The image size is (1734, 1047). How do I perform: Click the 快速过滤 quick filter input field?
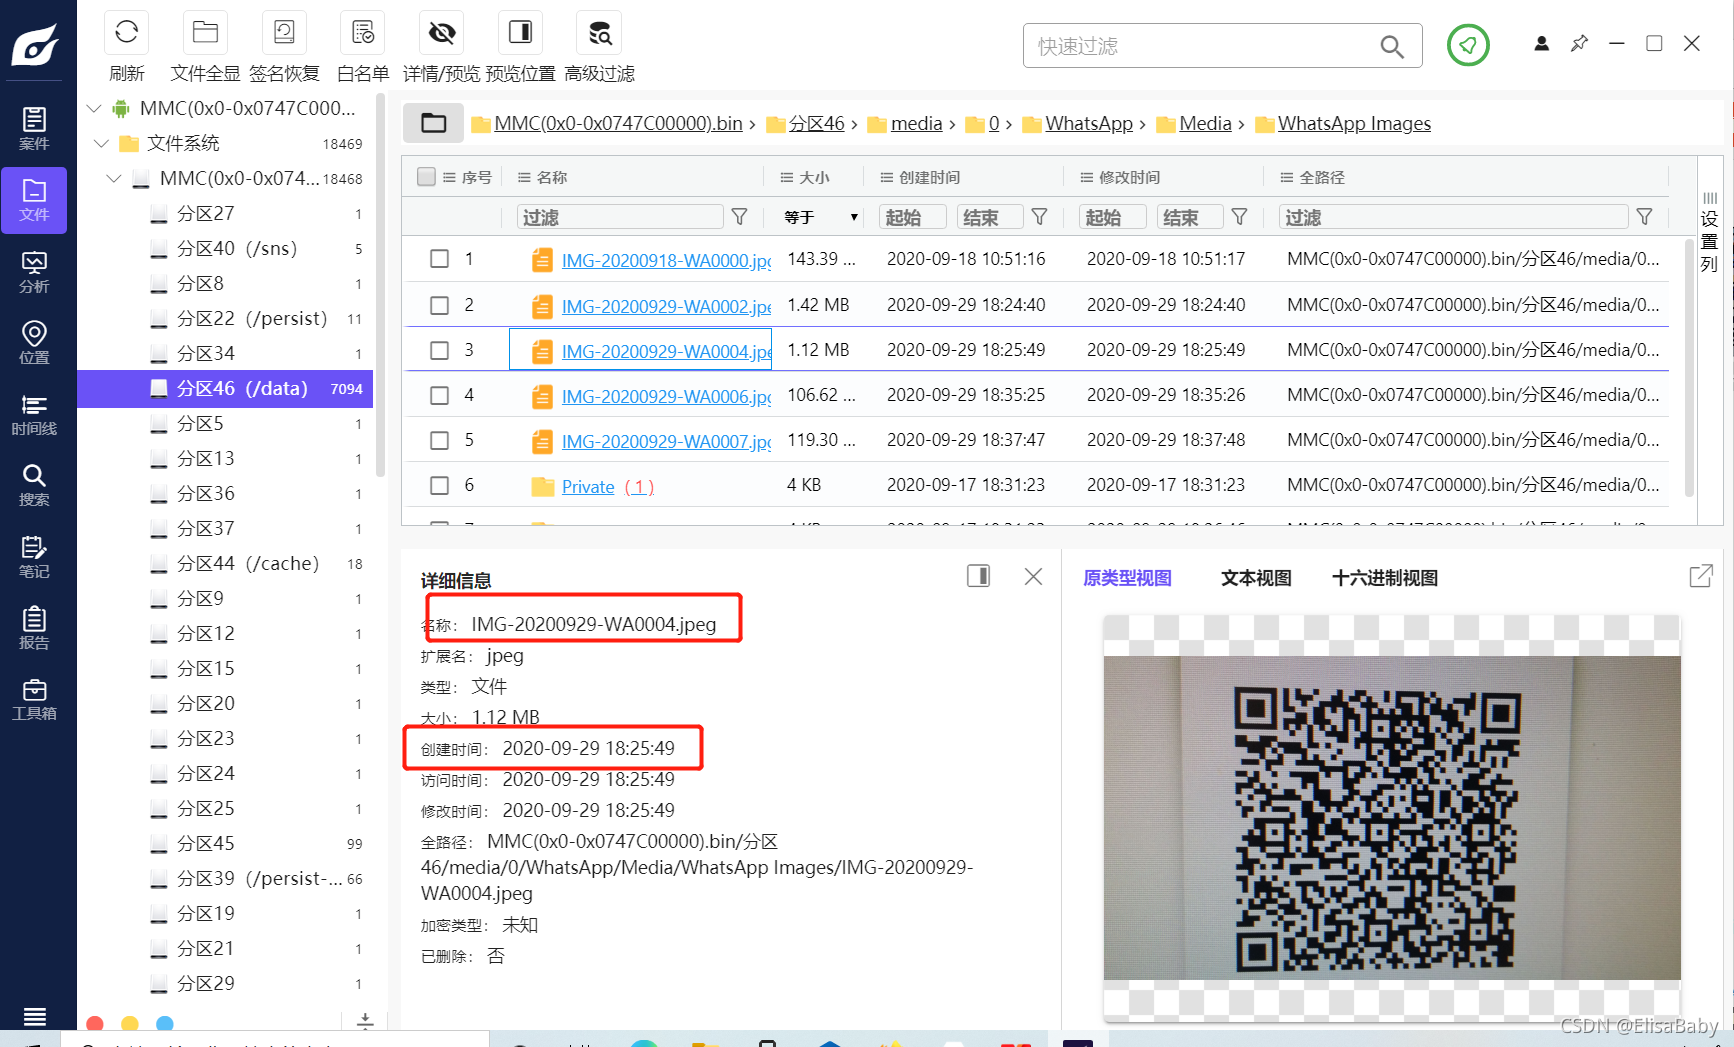pos(1205,46)
